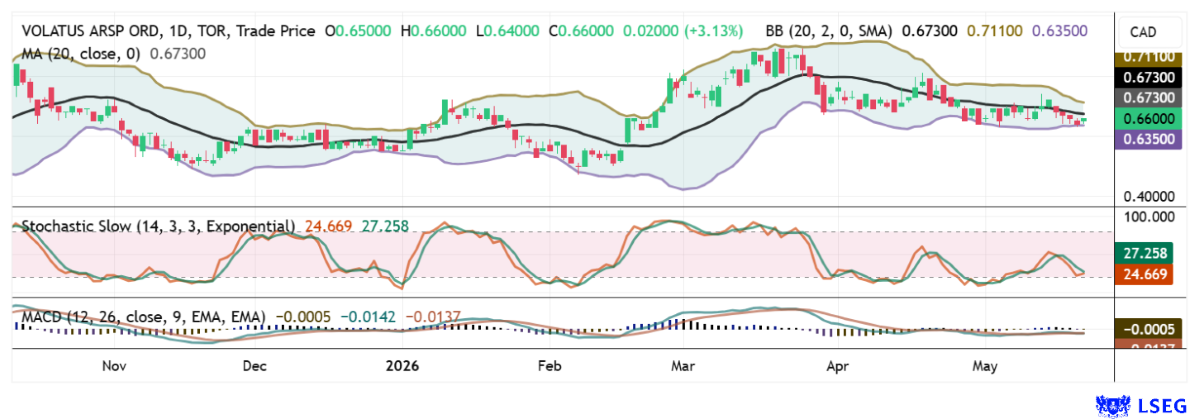This screenshot has height=420, width=1200.
Task: Click the 100.000 stochastic axis label
Action: [1147, 216]
